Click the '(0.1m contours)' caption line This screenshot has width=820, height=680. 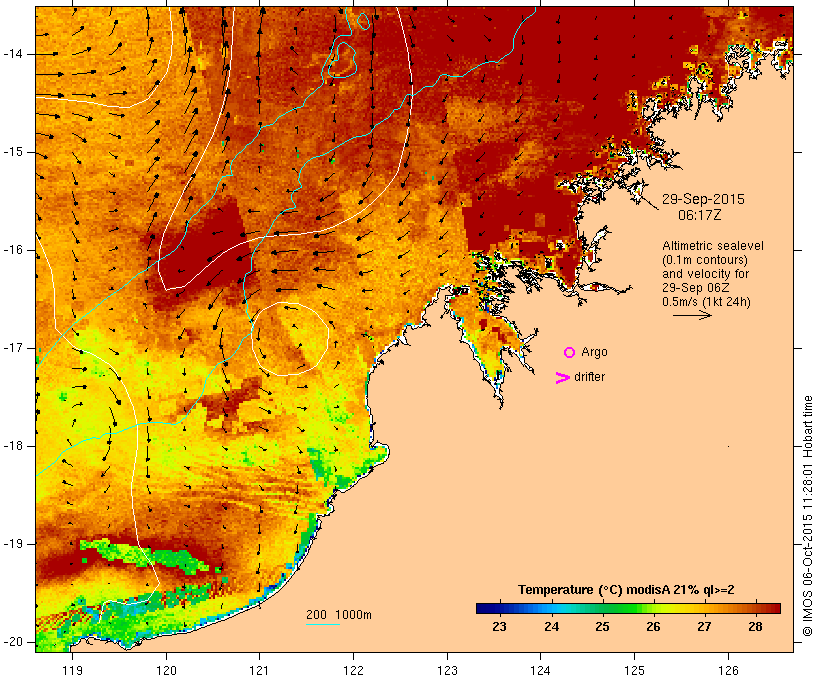coord(705,260)
